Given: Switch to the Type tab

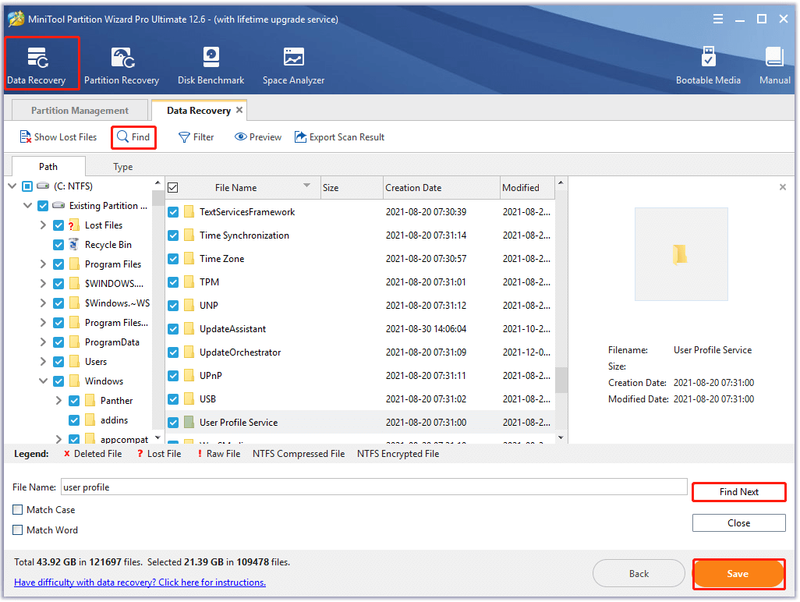Looking at the screenshot, I should tap(122, 167).
